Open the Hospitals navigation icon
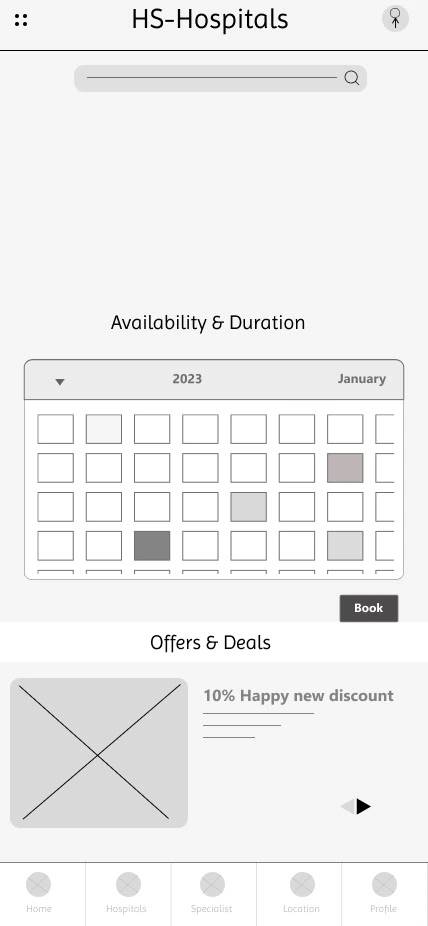428x926 pixels. tap(128, 885)
